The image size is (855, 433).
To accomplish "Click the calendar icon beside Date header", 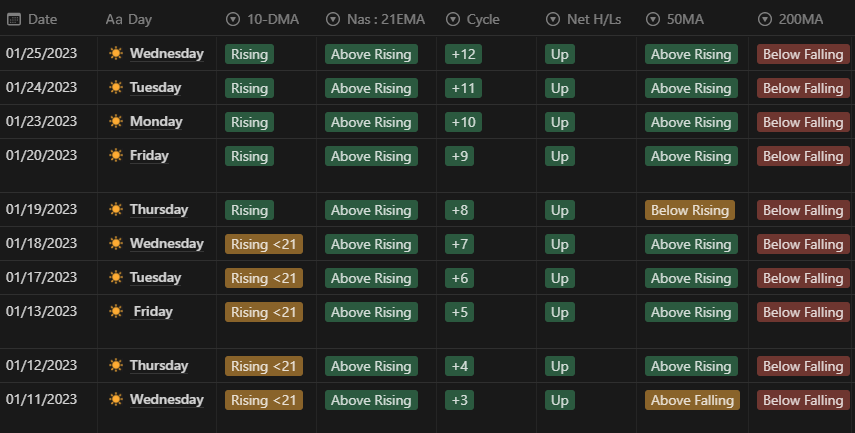I will 14,20.
